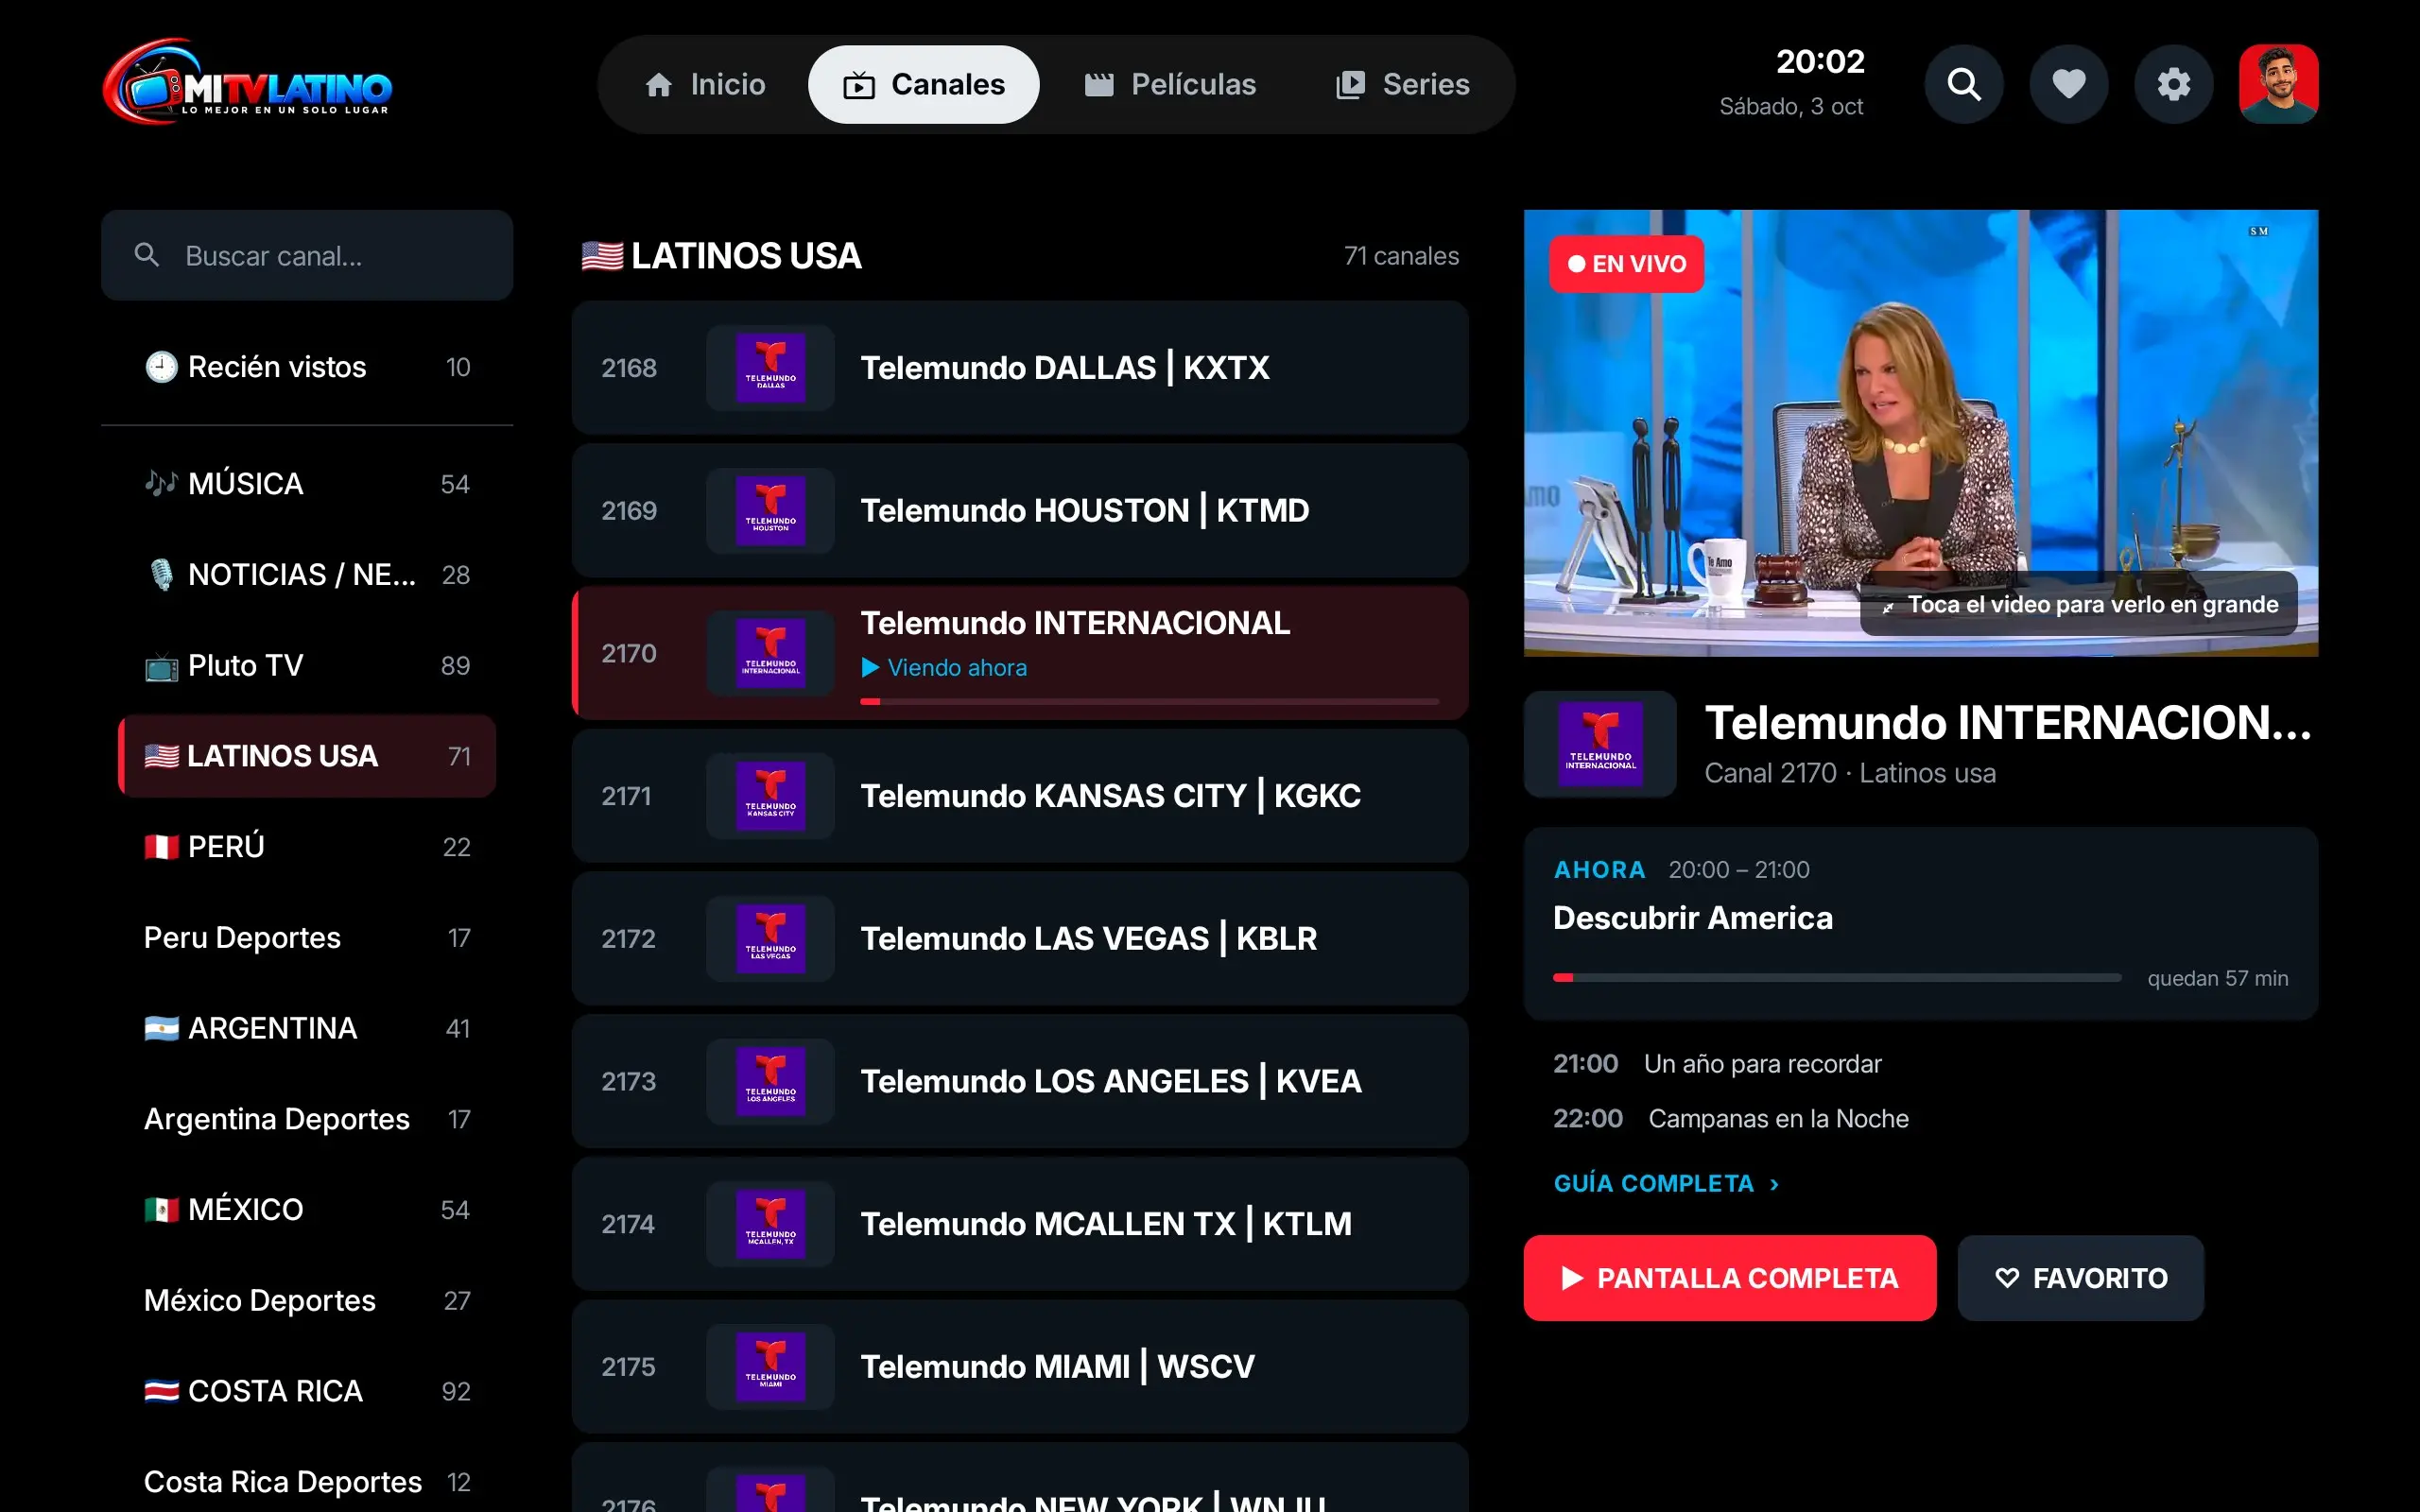Open the Argentina Deportes category

coord(307,1119)
